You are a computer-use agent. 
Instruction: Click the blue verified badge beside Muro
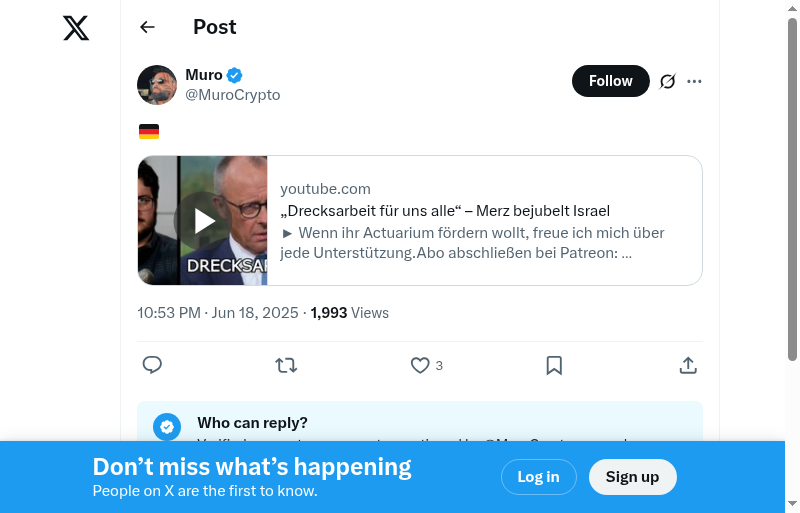point(235,75)
